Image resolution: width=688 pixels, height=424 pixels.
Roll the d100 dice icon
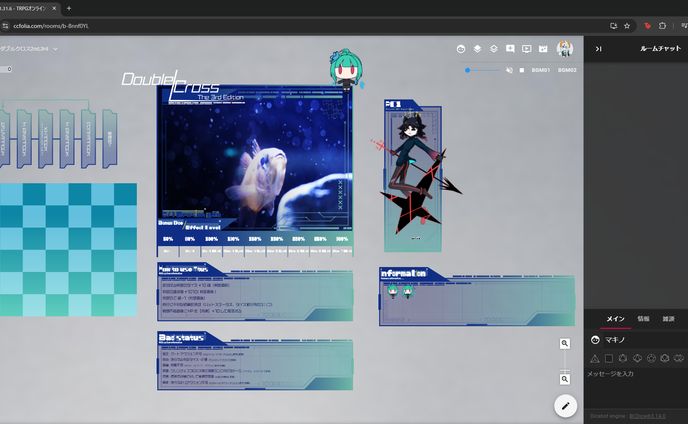[x=679, y=359]
